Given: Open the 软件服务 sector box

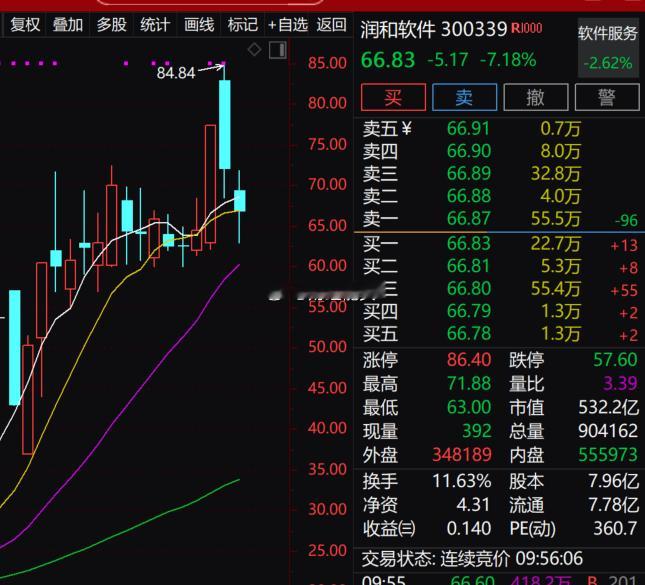Looking at the screenshot, I should tap(608, 47).
